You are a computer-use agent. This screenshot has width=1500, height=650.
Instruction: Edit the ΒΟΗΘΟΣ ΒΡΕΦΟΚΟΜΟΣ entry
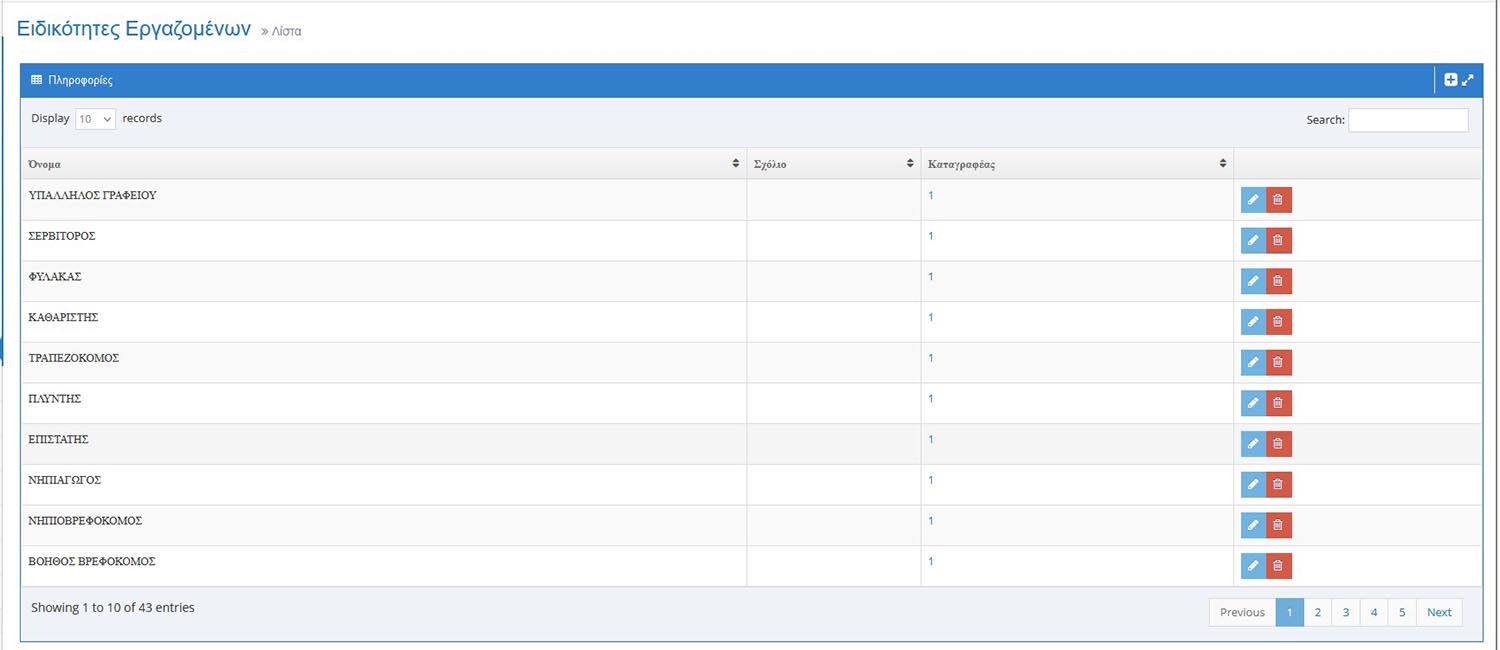pyautogui.click(x=1253, y=566)
